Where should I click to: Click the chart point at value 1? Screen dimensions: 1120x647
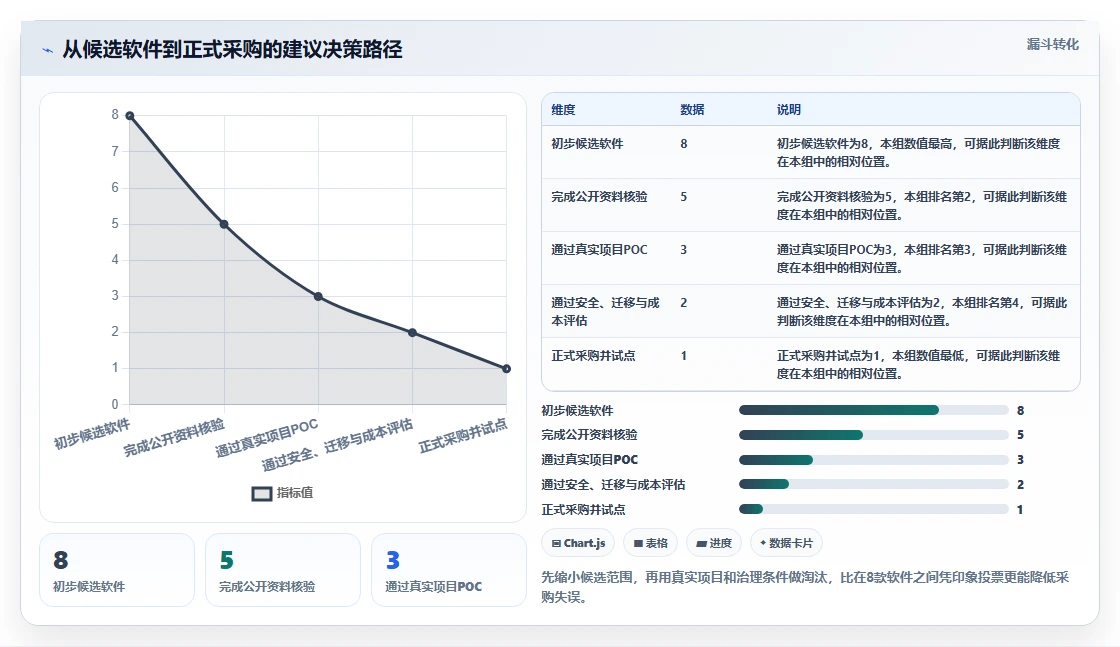pyautogui.click(x=506, y=368)
